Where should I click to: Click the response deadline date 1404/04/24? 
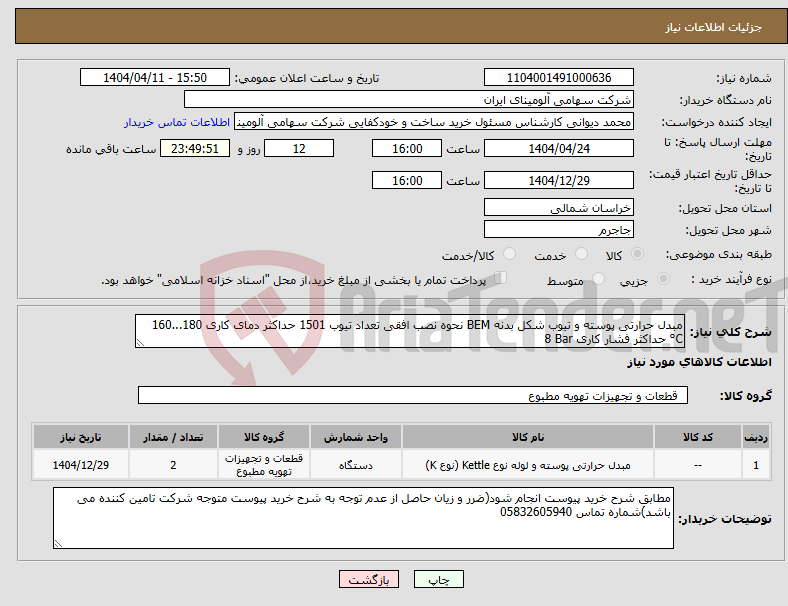[559, 149]
